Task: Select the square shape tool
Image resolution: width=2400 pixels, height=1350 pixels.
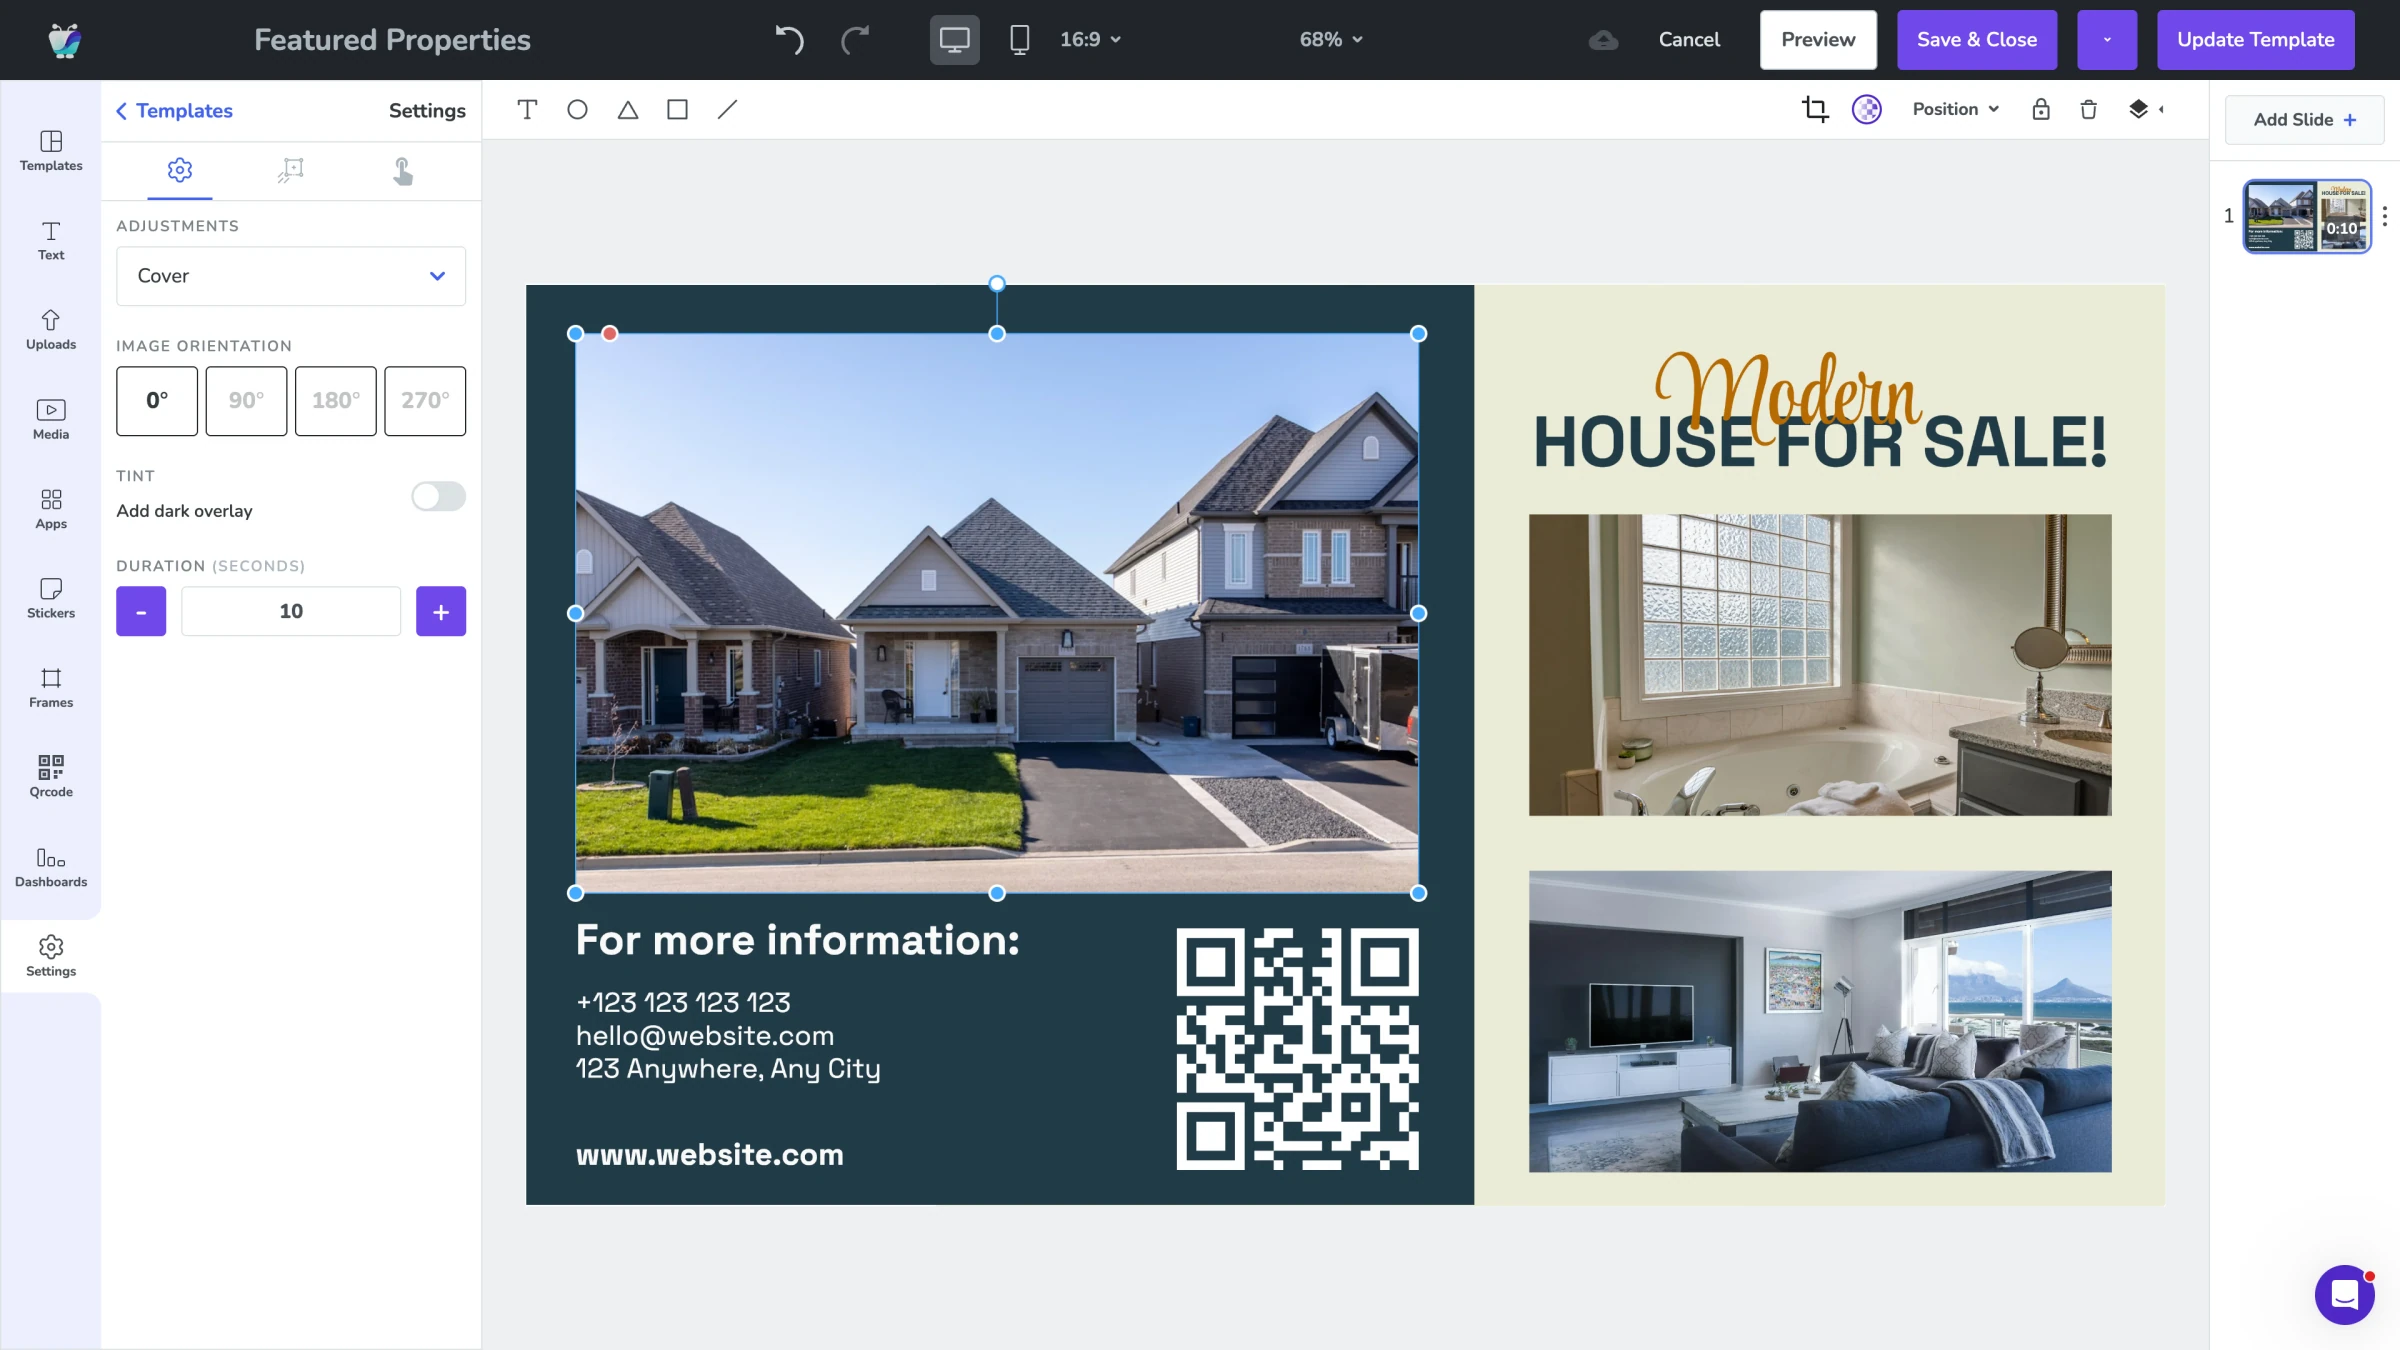Action: [677, 109]
